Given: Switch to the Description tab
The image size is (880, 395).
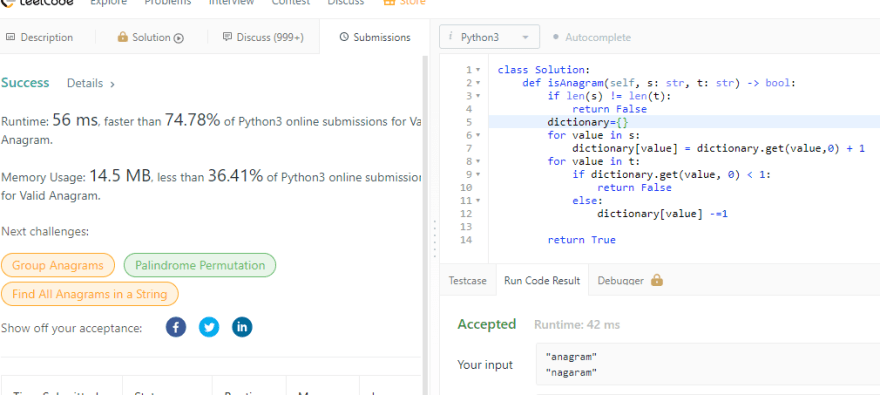Looking at the screenshot, I should pos(39,37).
